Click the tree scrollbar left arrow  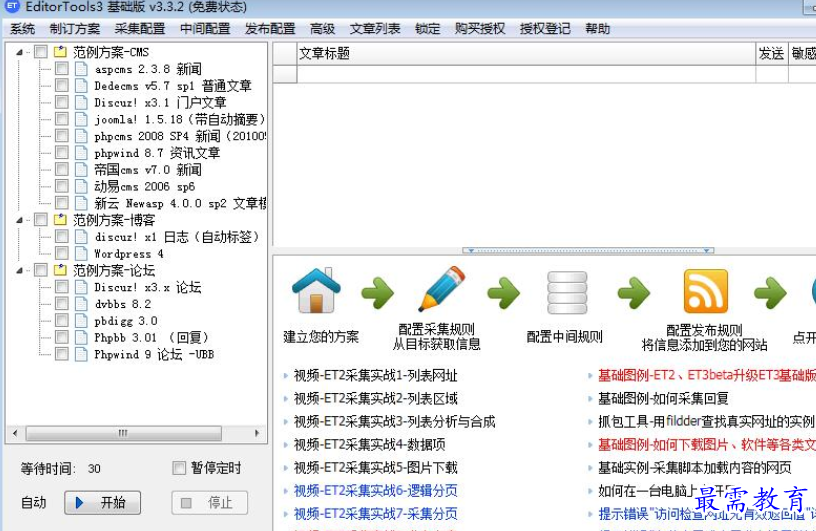[15, 433]
